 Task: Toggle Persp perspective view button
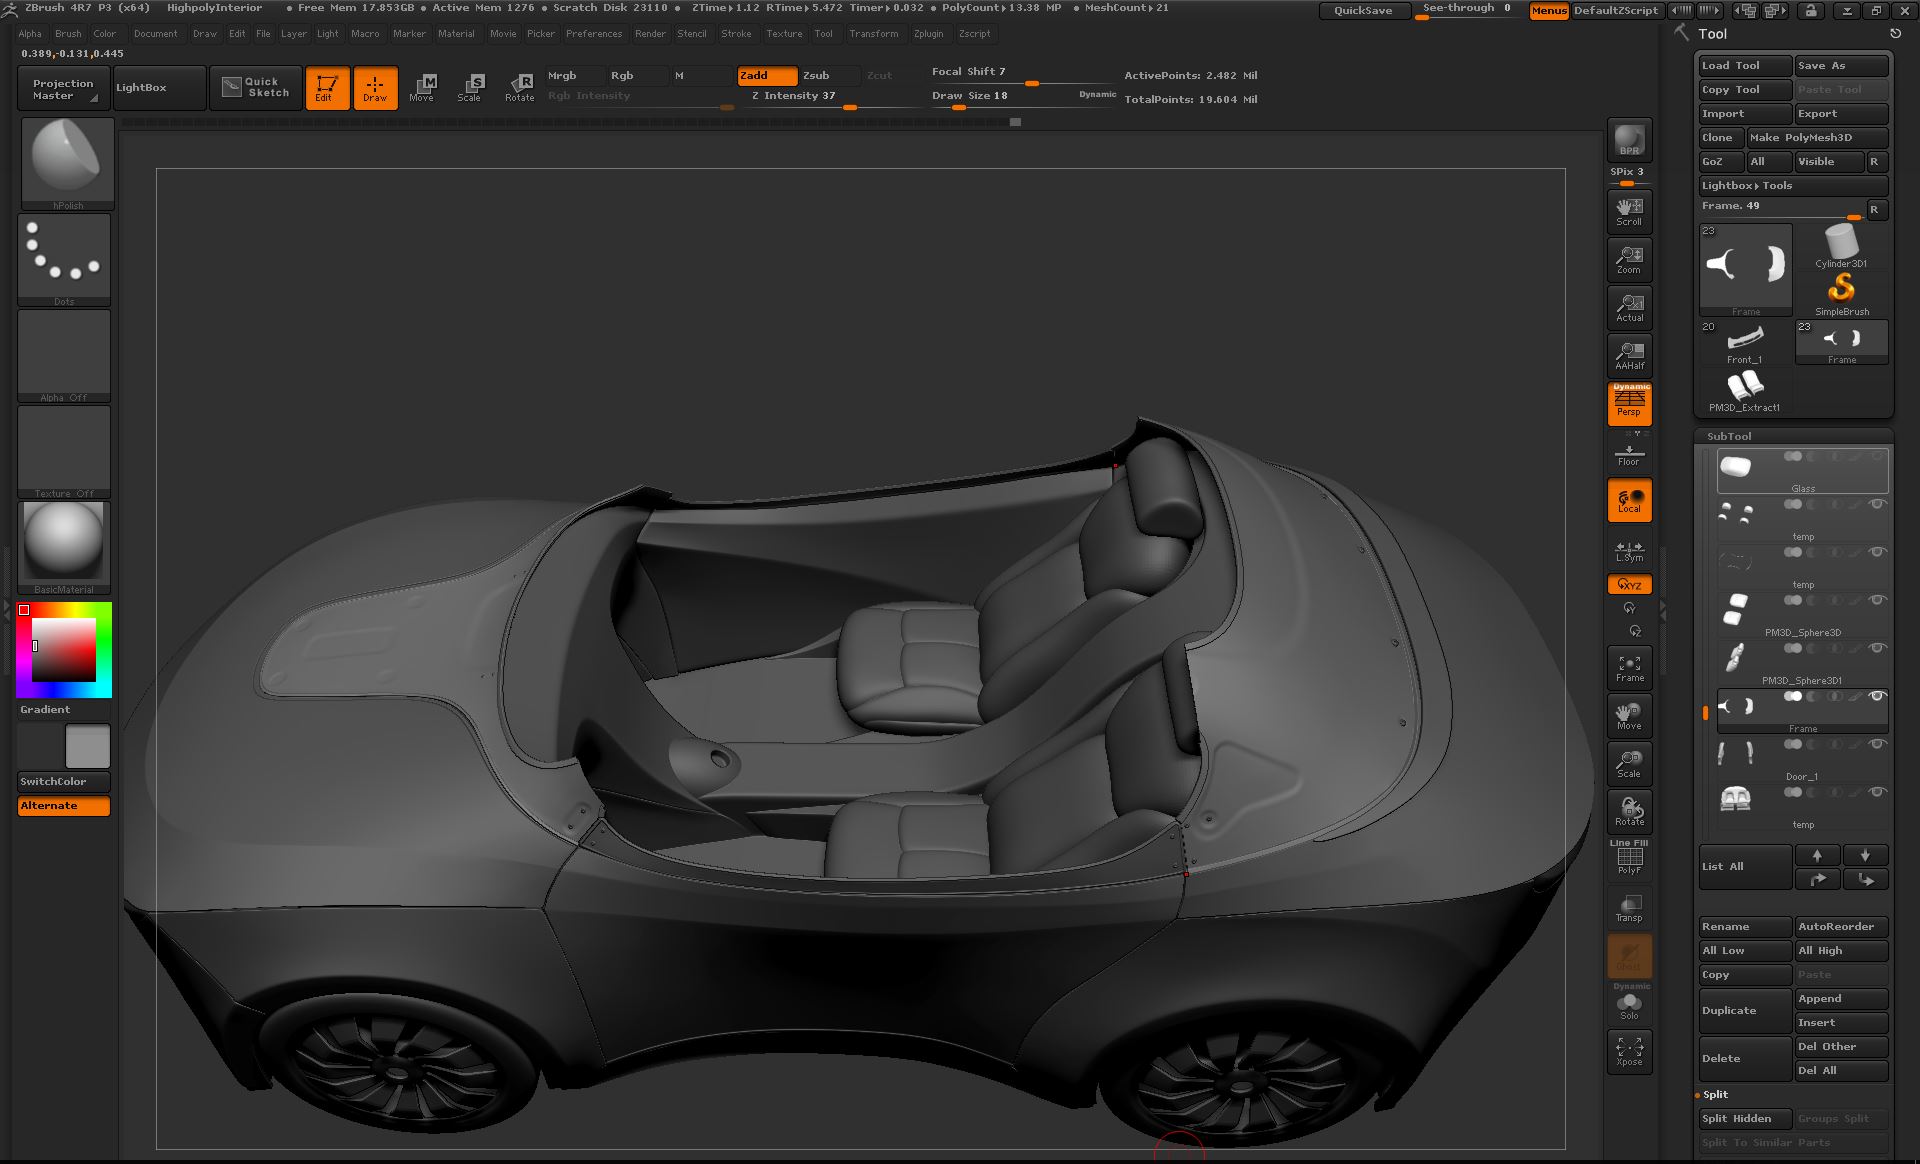tap(1629, 403)
